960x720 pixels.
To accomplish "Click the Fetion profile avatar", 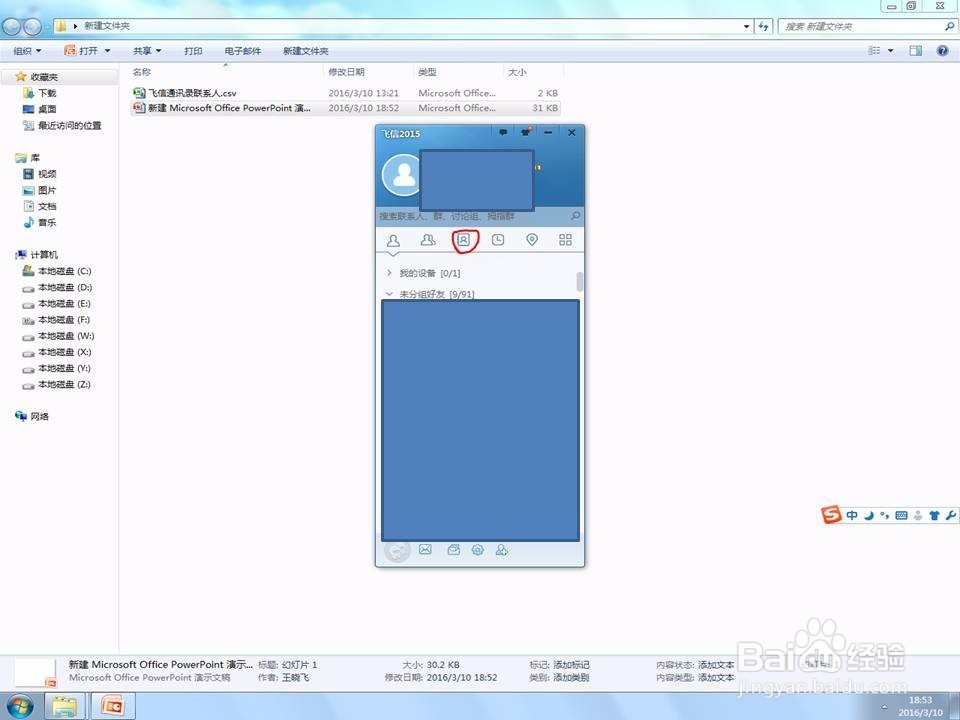I will pyautogui.click(x=402, y=175).
